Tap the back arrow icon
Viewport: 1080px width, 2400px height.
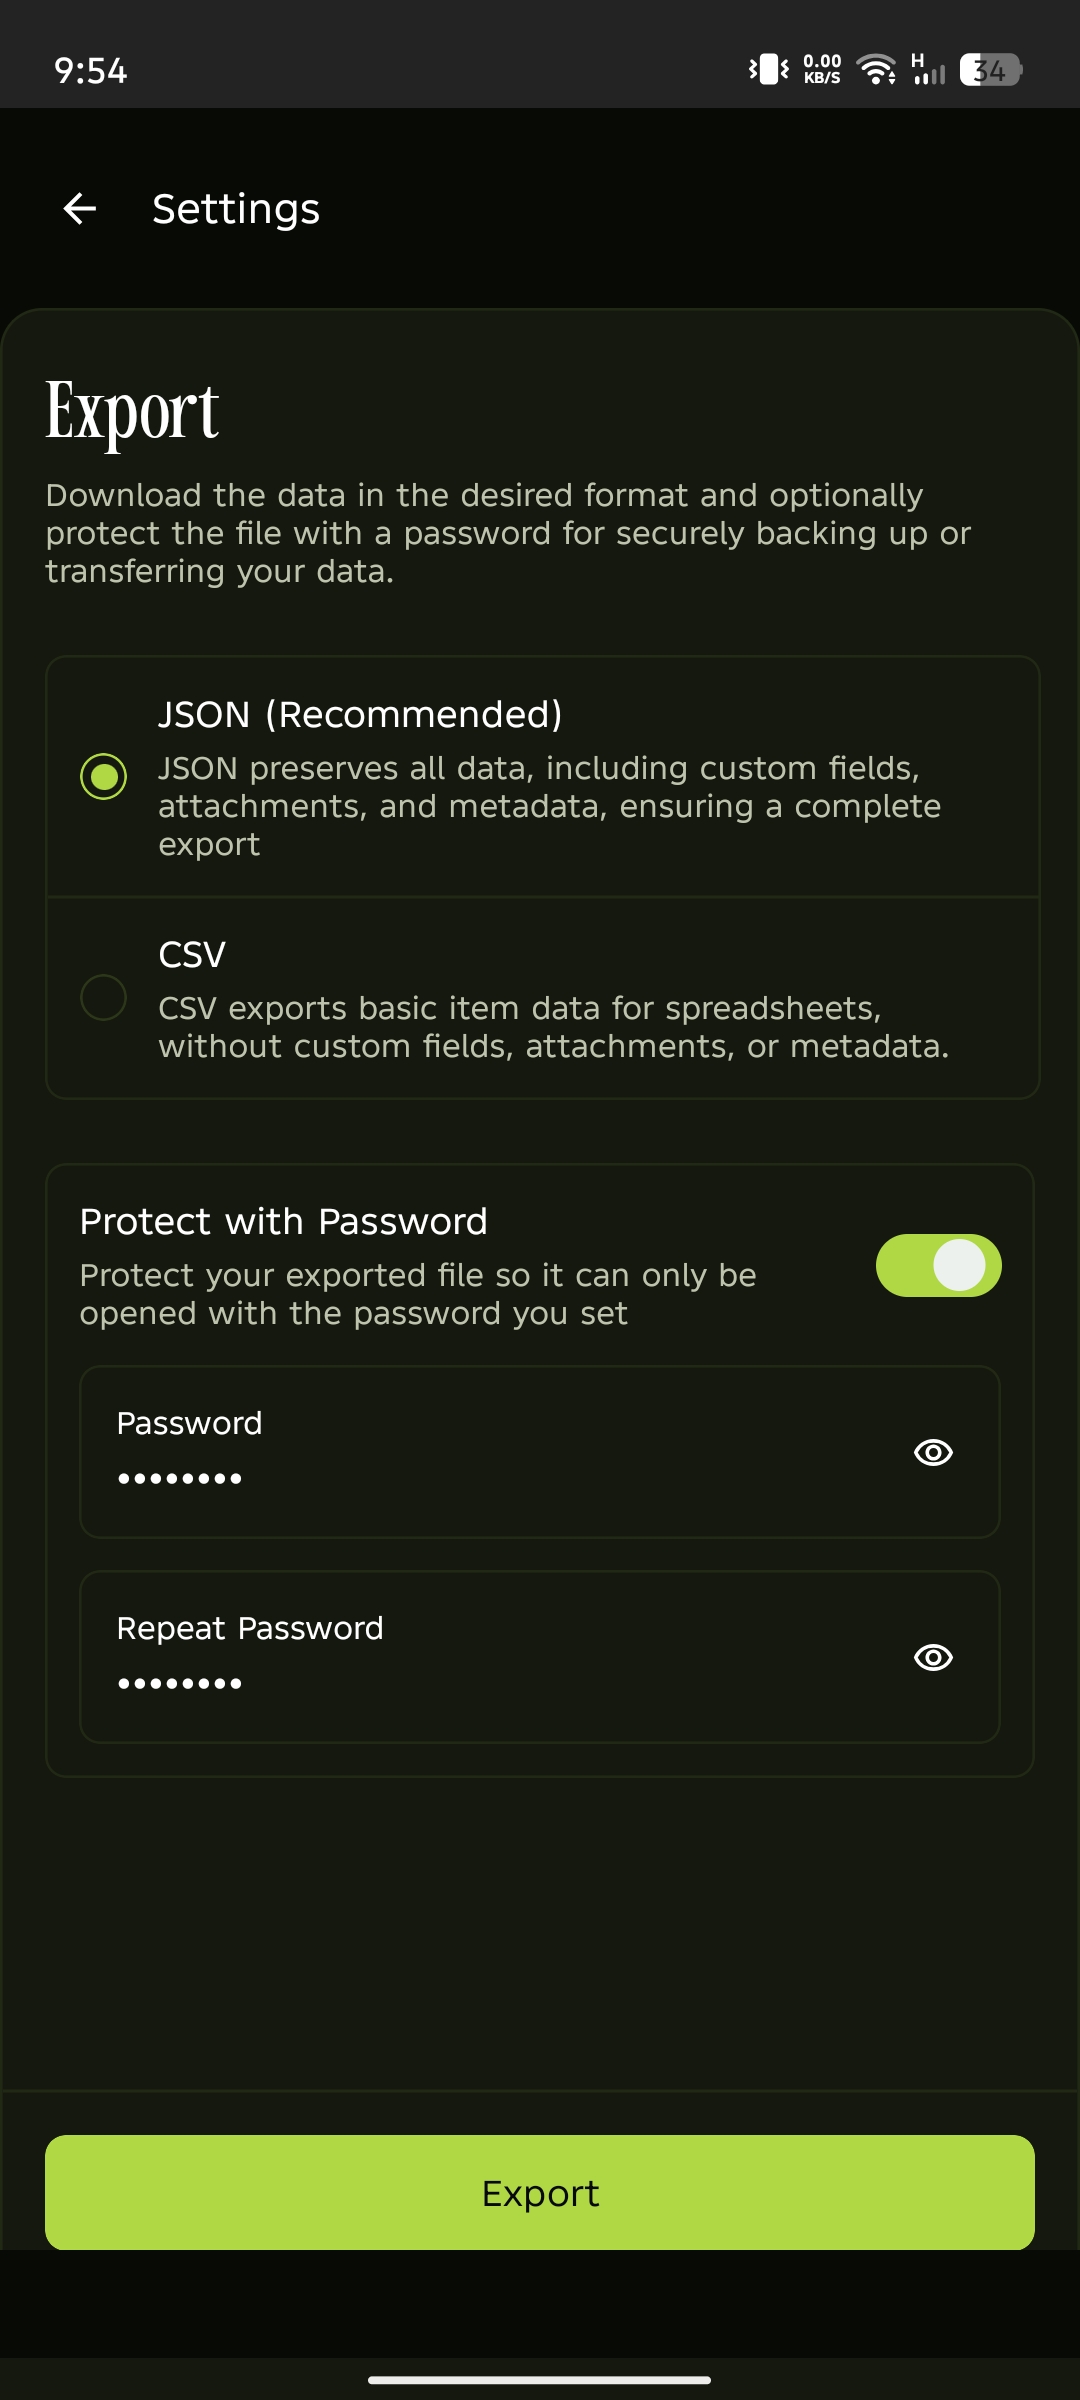[x=80, y=209]
